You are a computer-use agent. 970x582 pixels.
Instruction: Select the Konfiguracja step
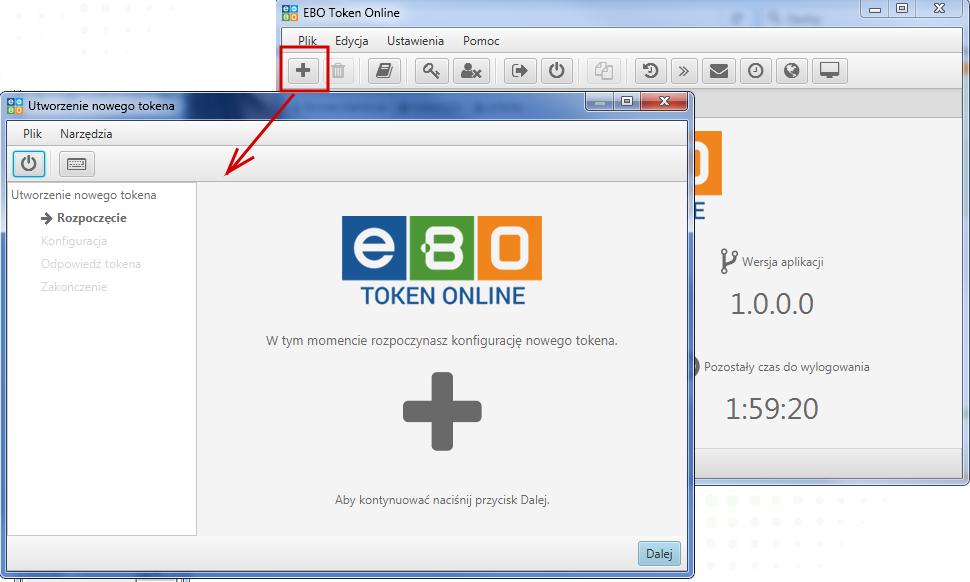[74, 241]
